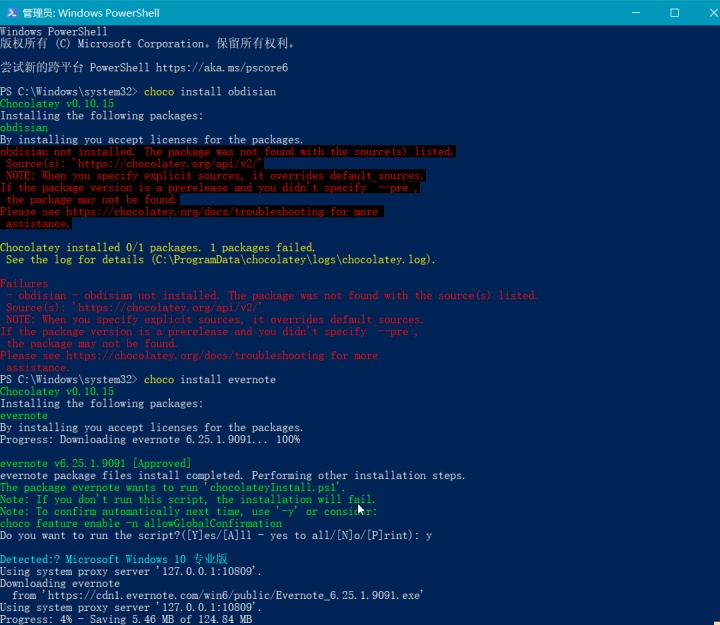Screen dimensions: 720x625
Task: Maximize the PowerShell window
Action: tap(675, 13)
